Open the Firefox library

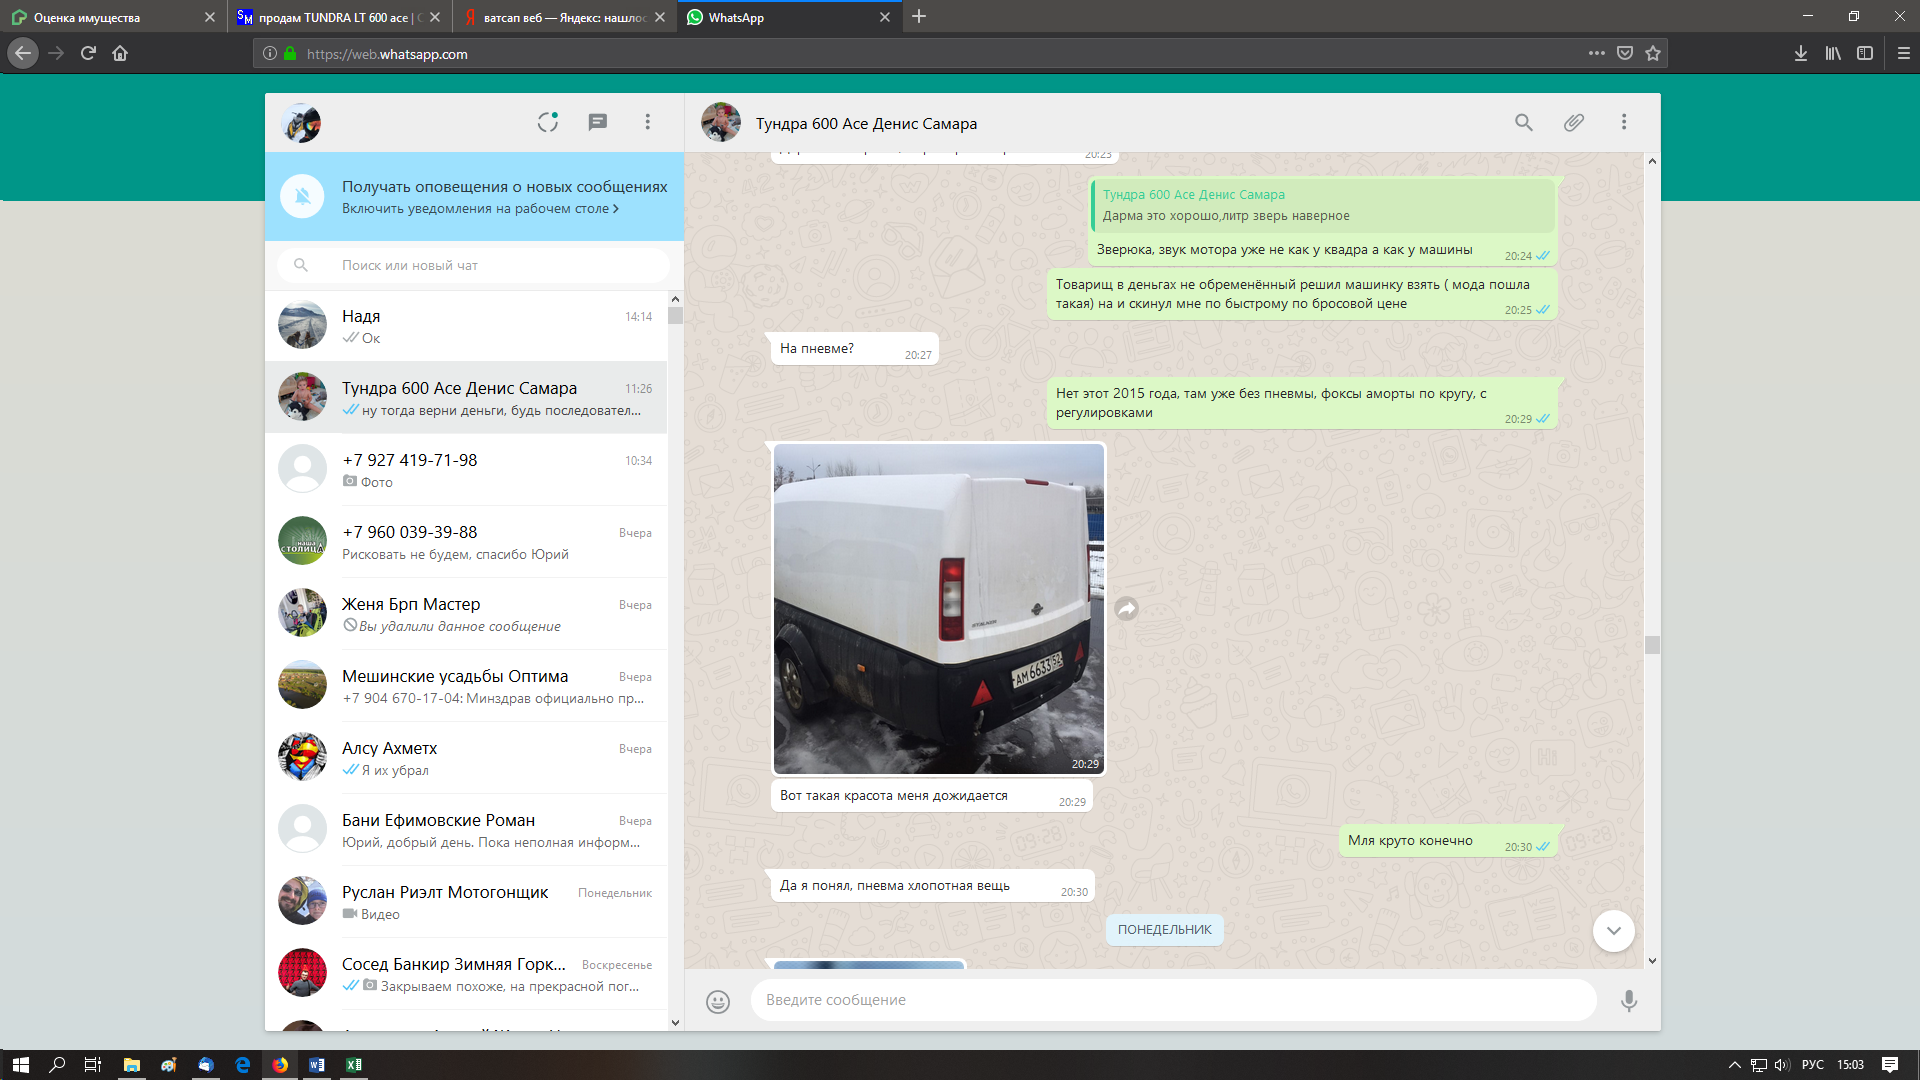point(1833,53)
